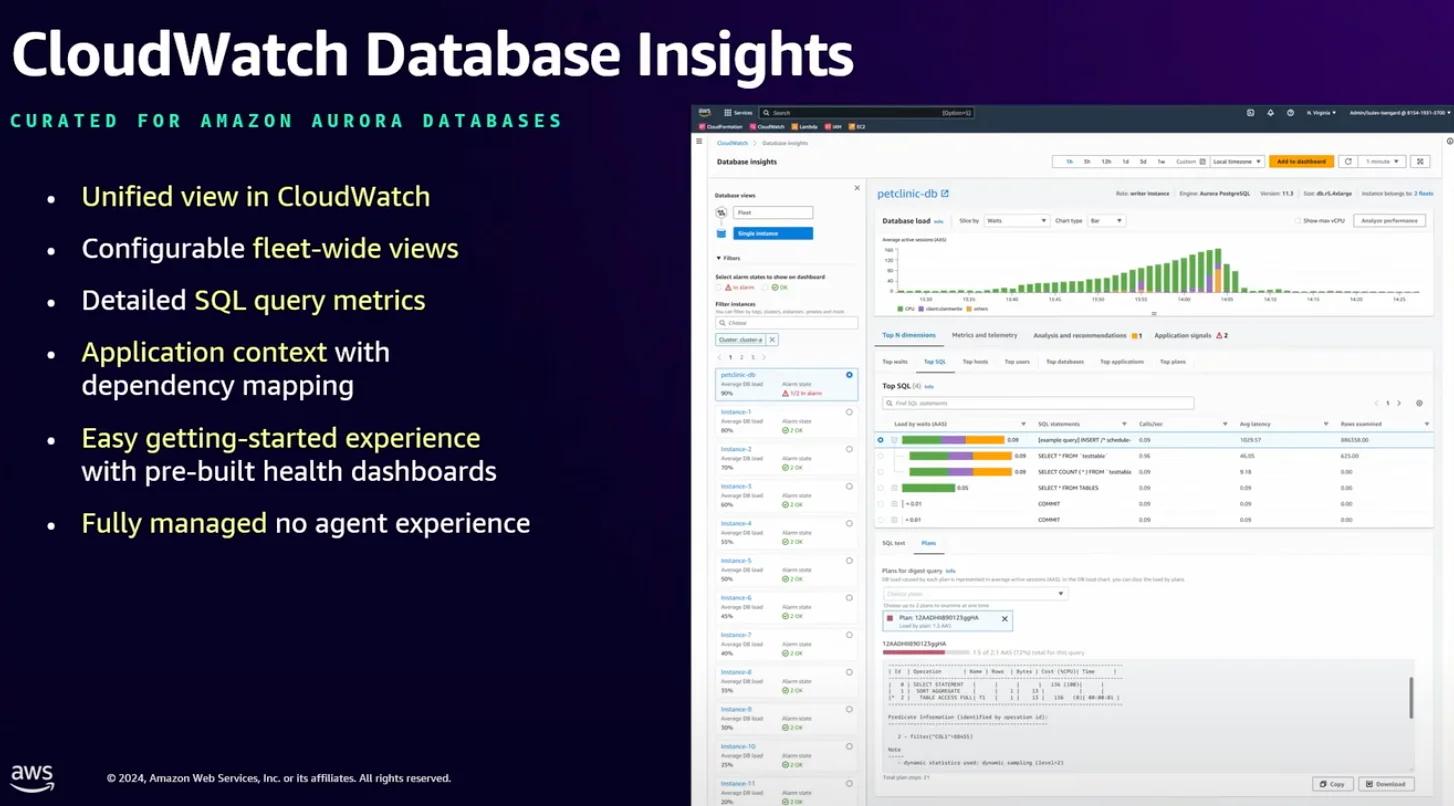Screen dimensions: 1454x806
Task: Open Lambda bookmark shortcut
Action: point(806,127)
